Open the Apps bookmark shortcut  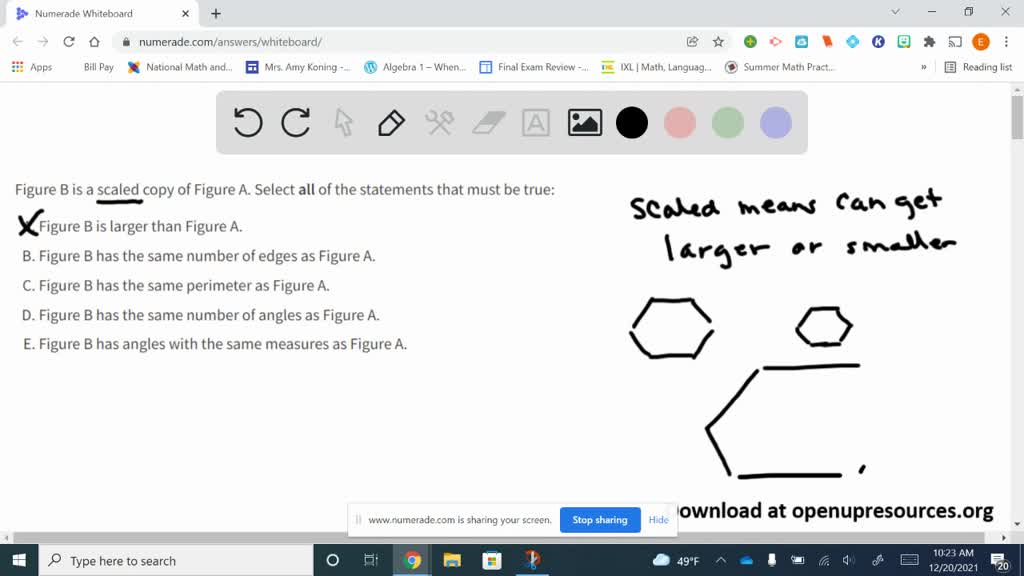coord(32,67)
